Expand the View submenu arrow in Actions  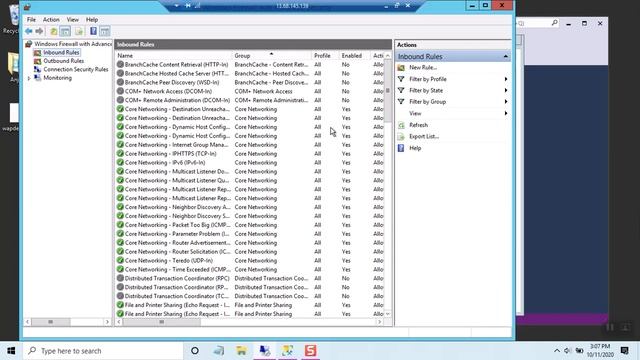(506, 113)
